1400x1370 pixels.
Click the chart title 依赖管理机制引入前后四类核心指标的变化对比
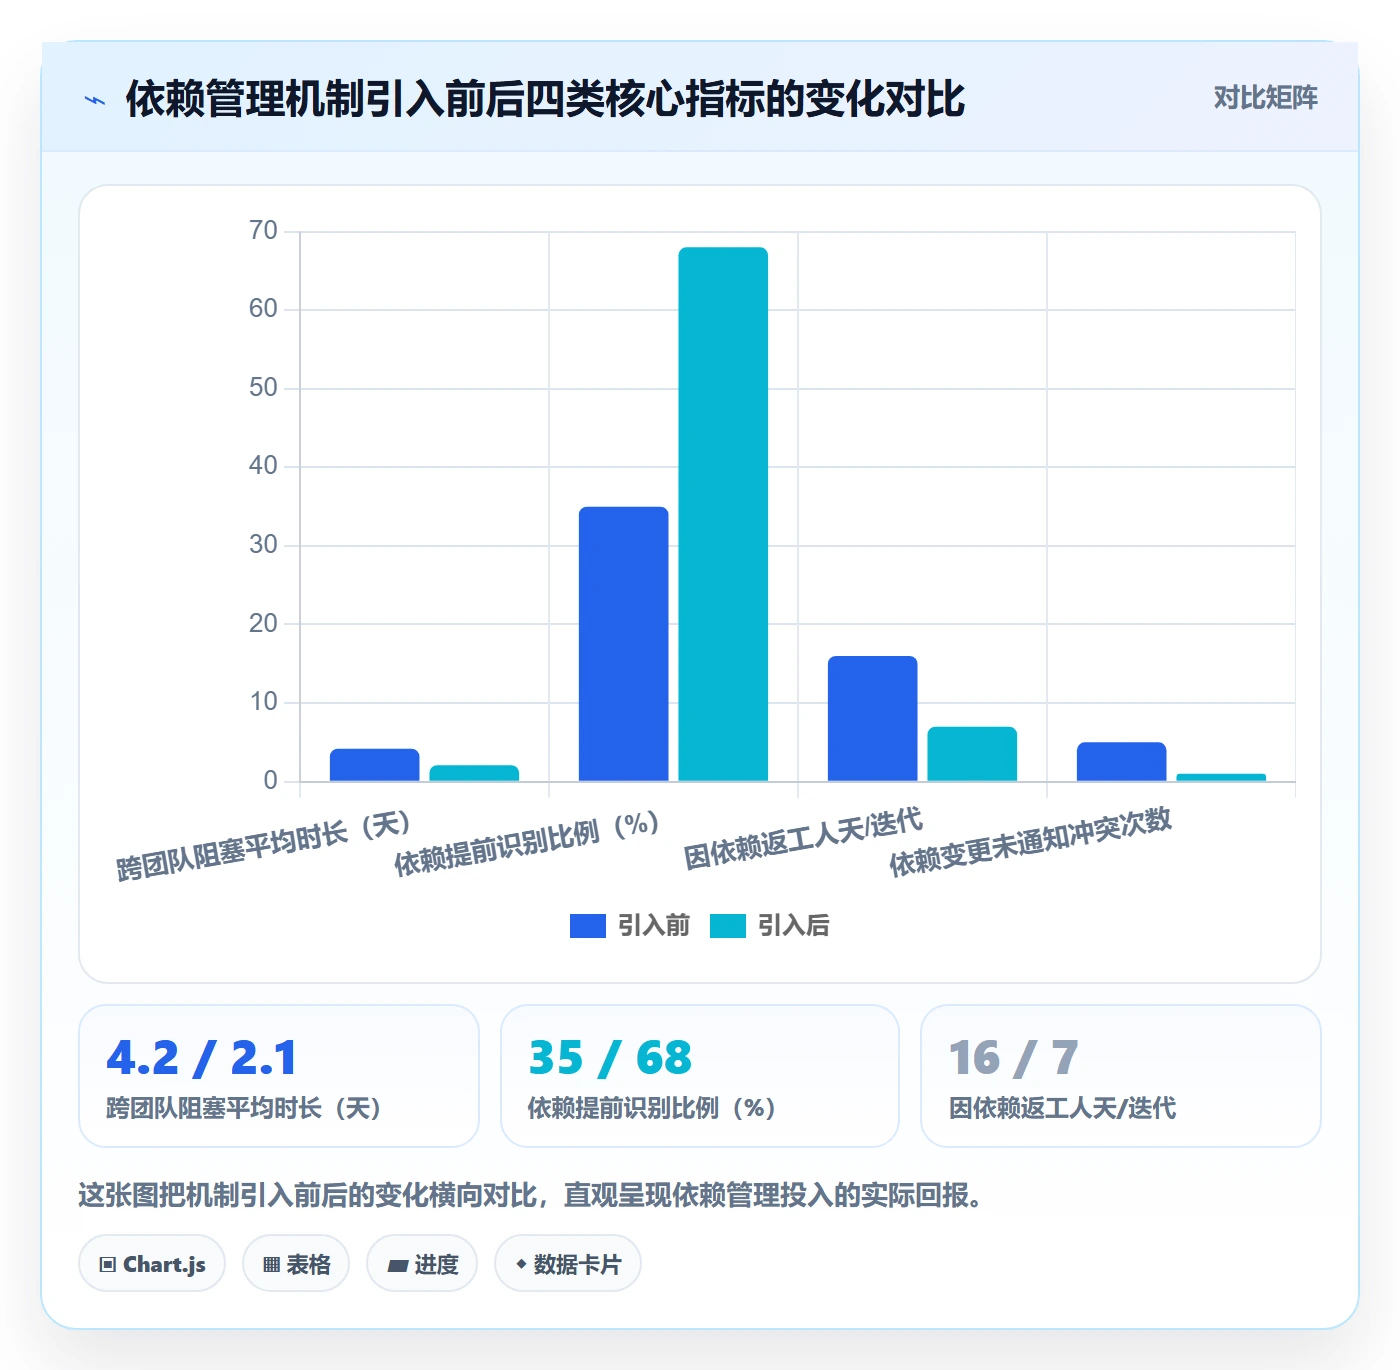pos(545,99)
